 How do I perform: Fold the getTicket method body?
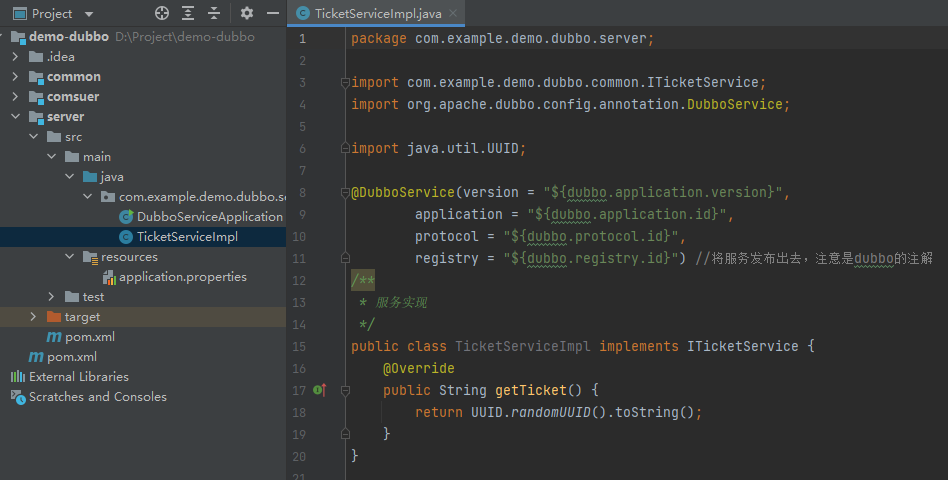(x=345, y=390)
